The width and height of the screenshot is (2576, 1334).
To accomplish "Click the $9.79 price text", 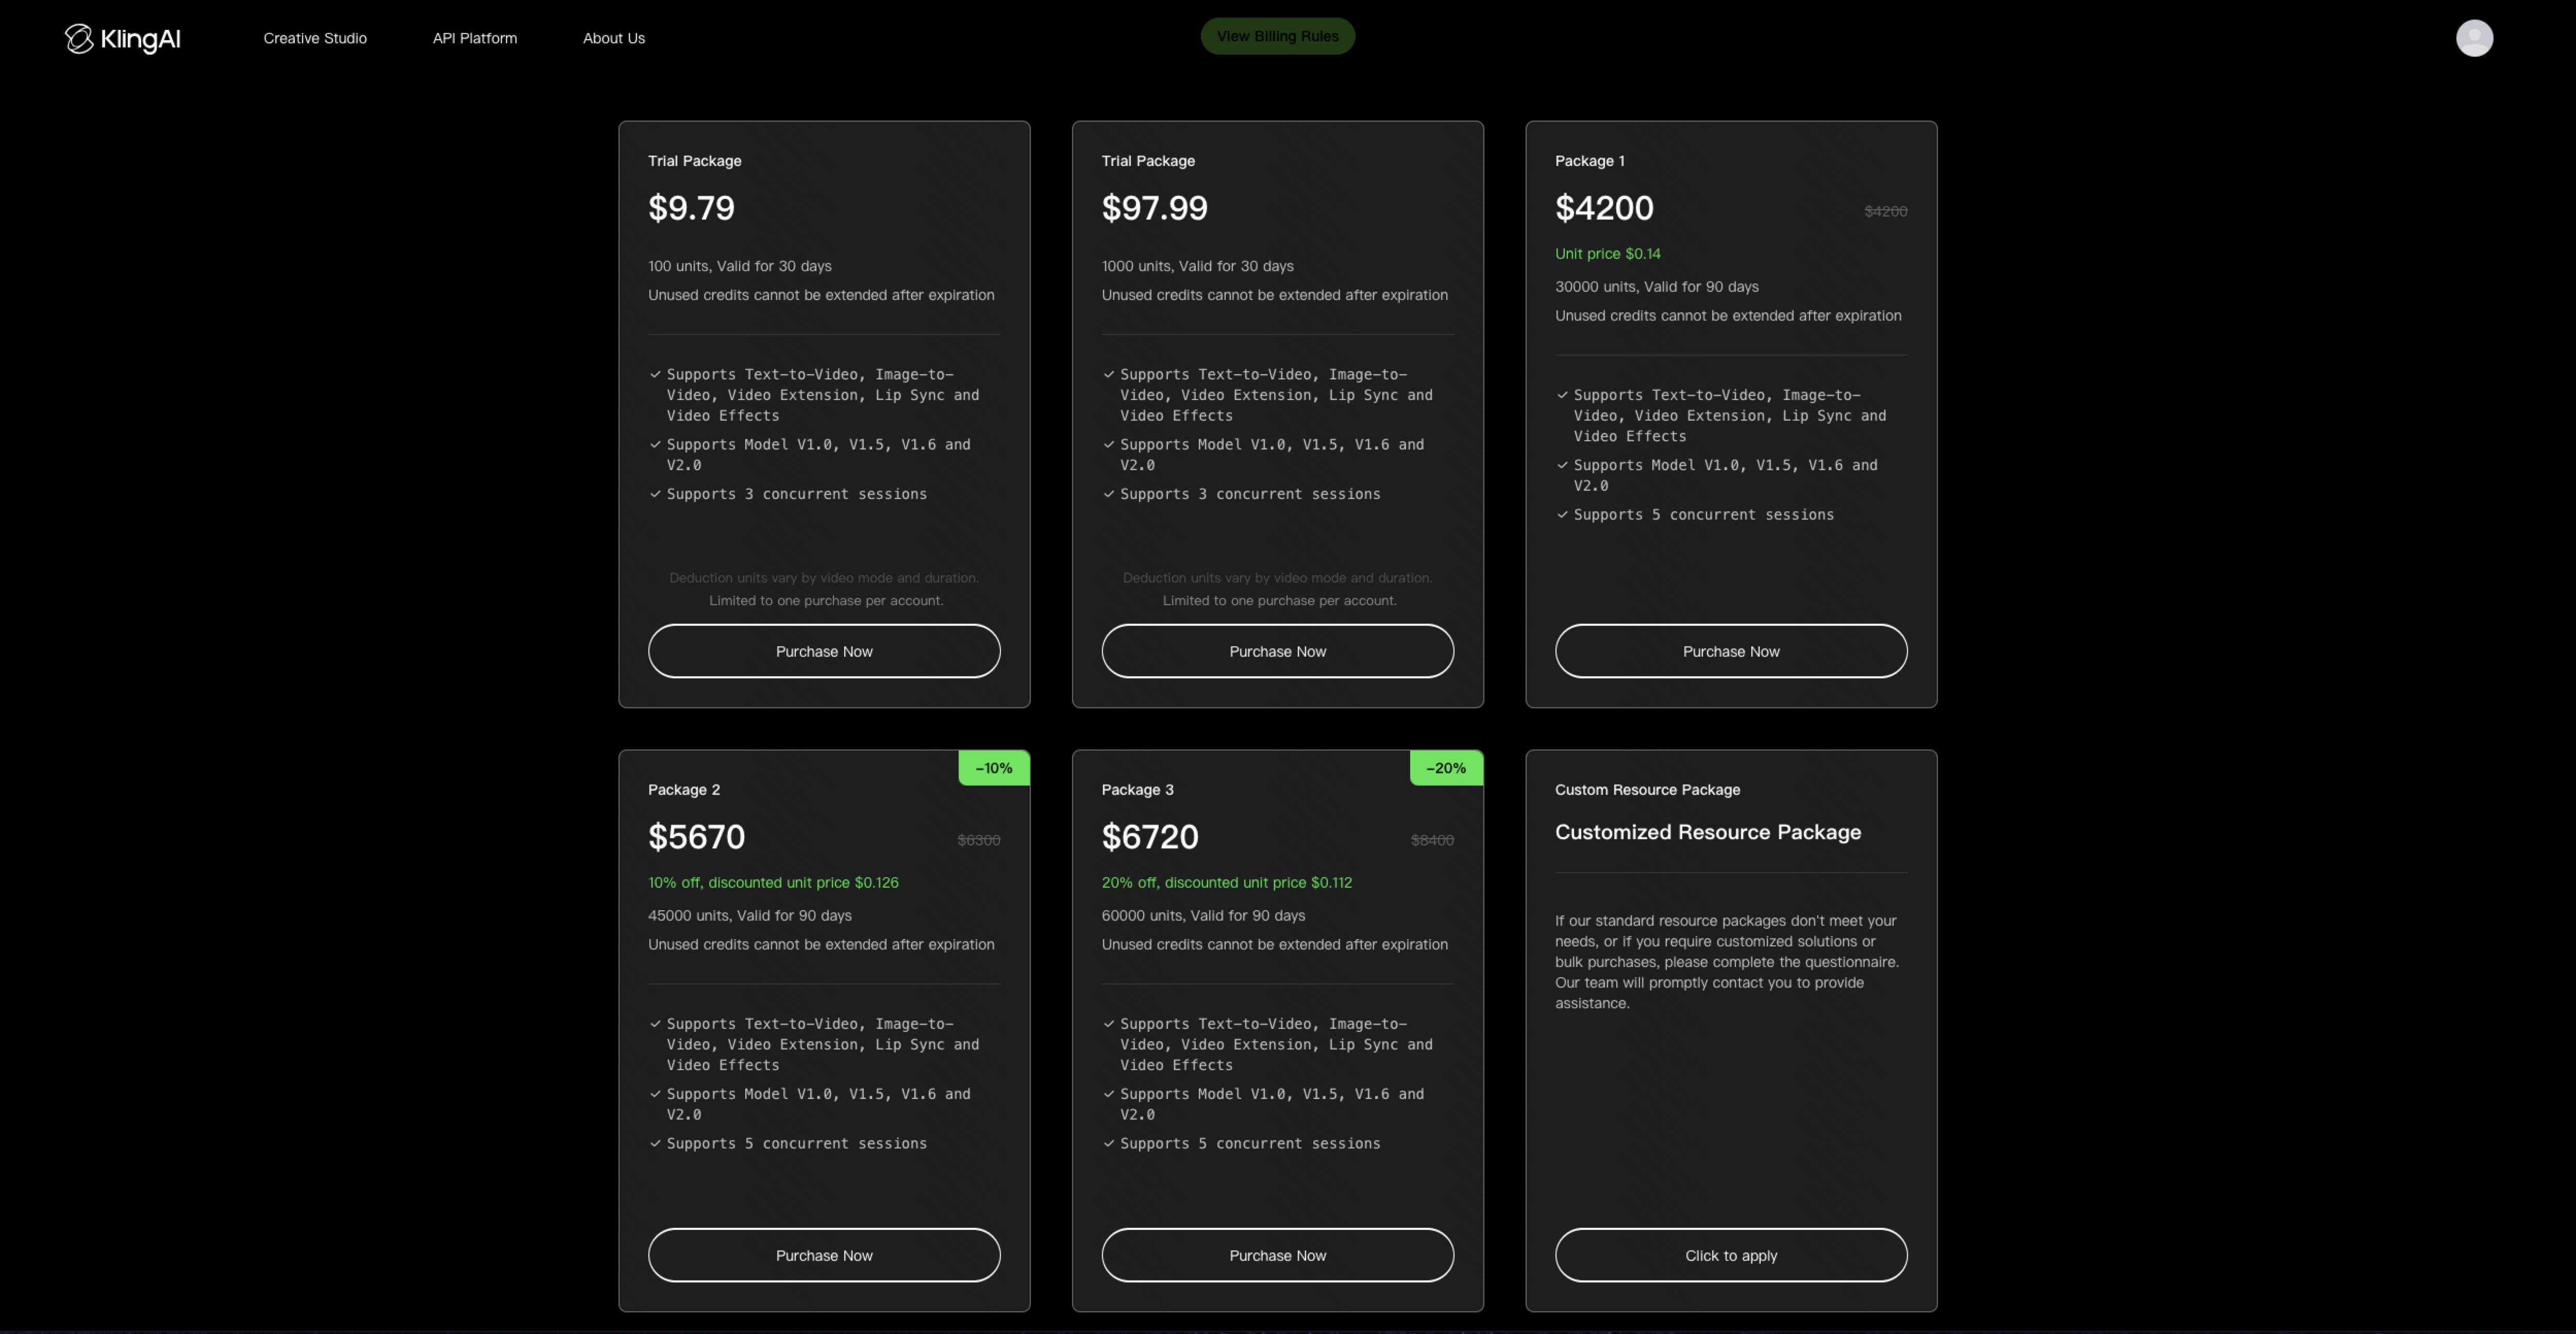I will [x=691, y=208].
